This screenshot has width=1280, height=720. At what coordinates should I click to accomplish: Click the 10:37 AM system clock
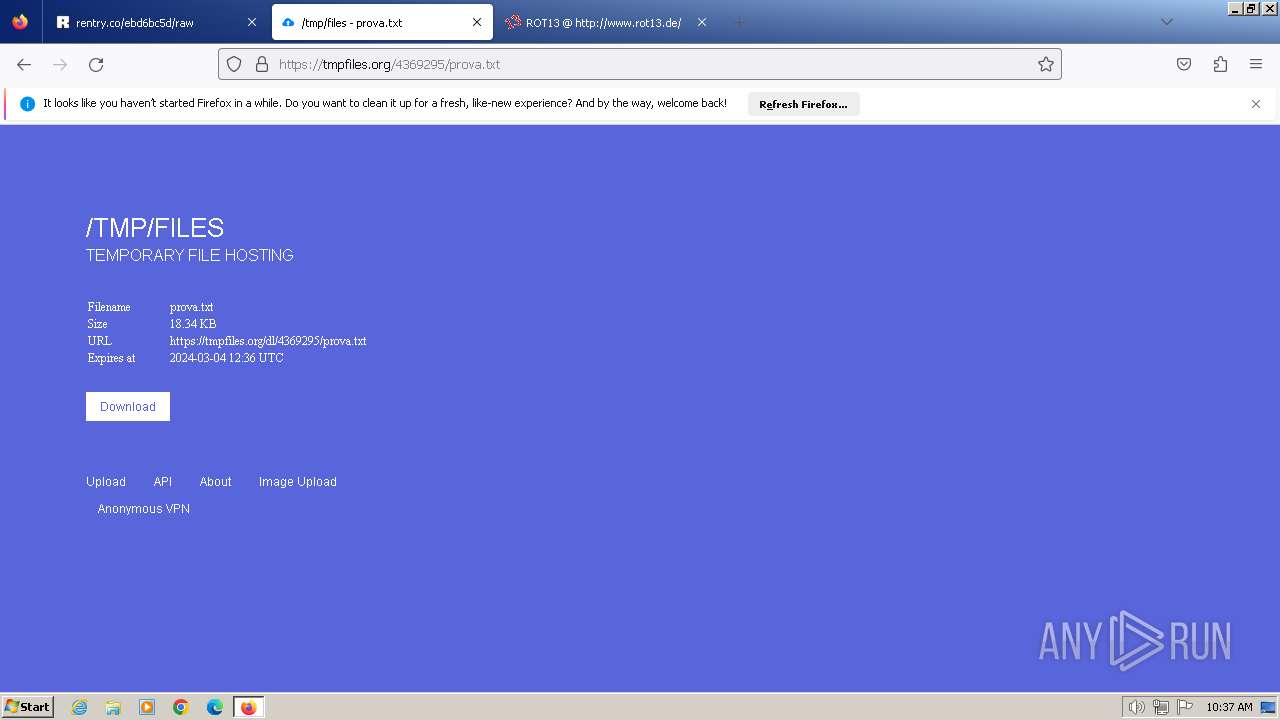pos(1229,707)
